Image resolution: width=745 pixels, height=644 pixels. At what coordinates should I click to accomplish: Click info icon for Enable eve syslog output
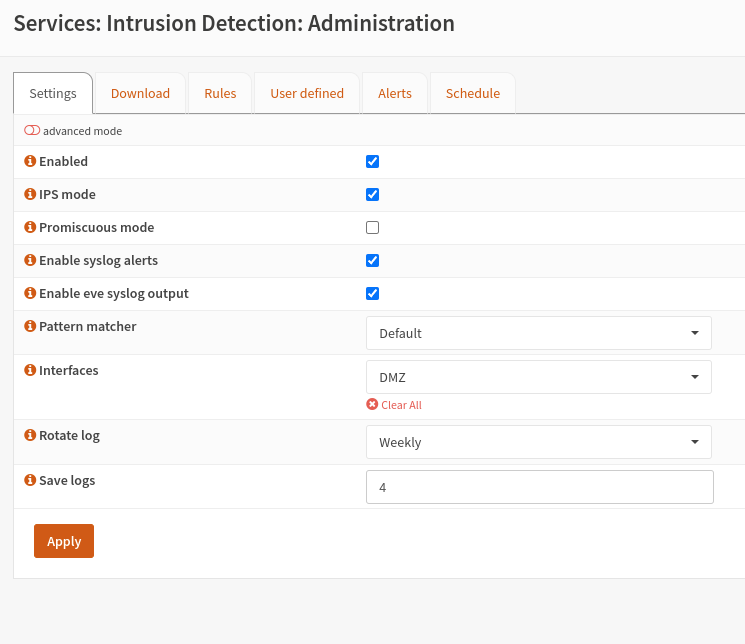coord(30,293)
